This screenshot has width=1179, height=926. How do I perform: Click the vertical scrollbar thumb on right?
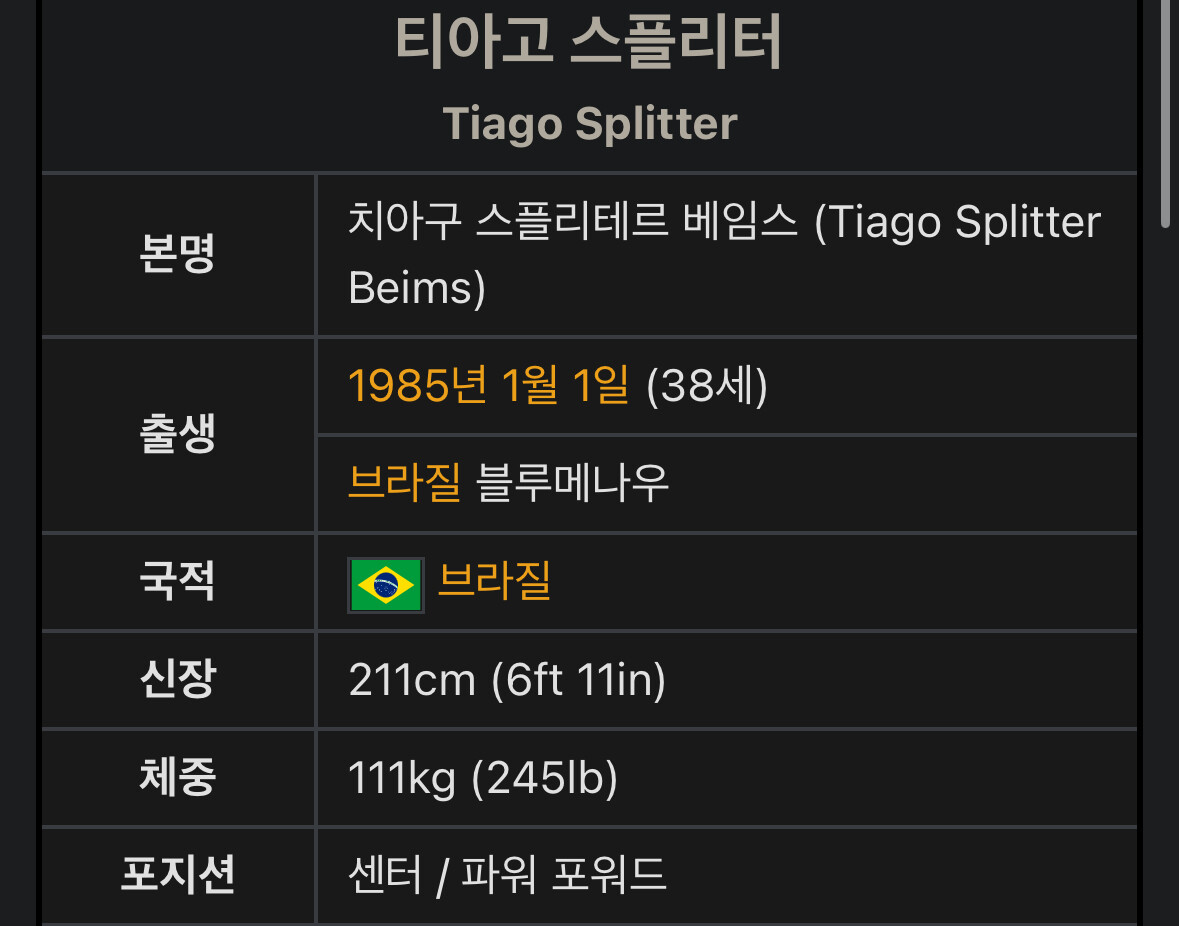click(x=1165, y=113)
